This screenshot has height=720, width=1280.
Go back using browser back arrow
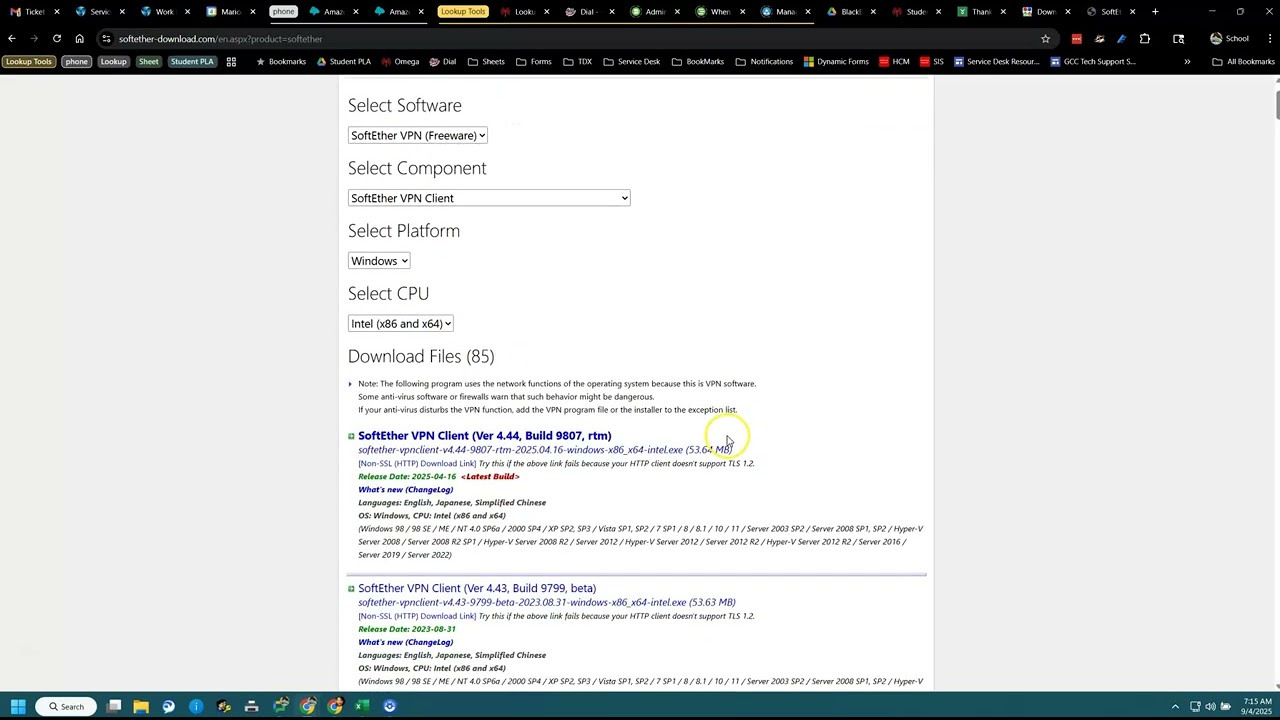tap(12, 38)
